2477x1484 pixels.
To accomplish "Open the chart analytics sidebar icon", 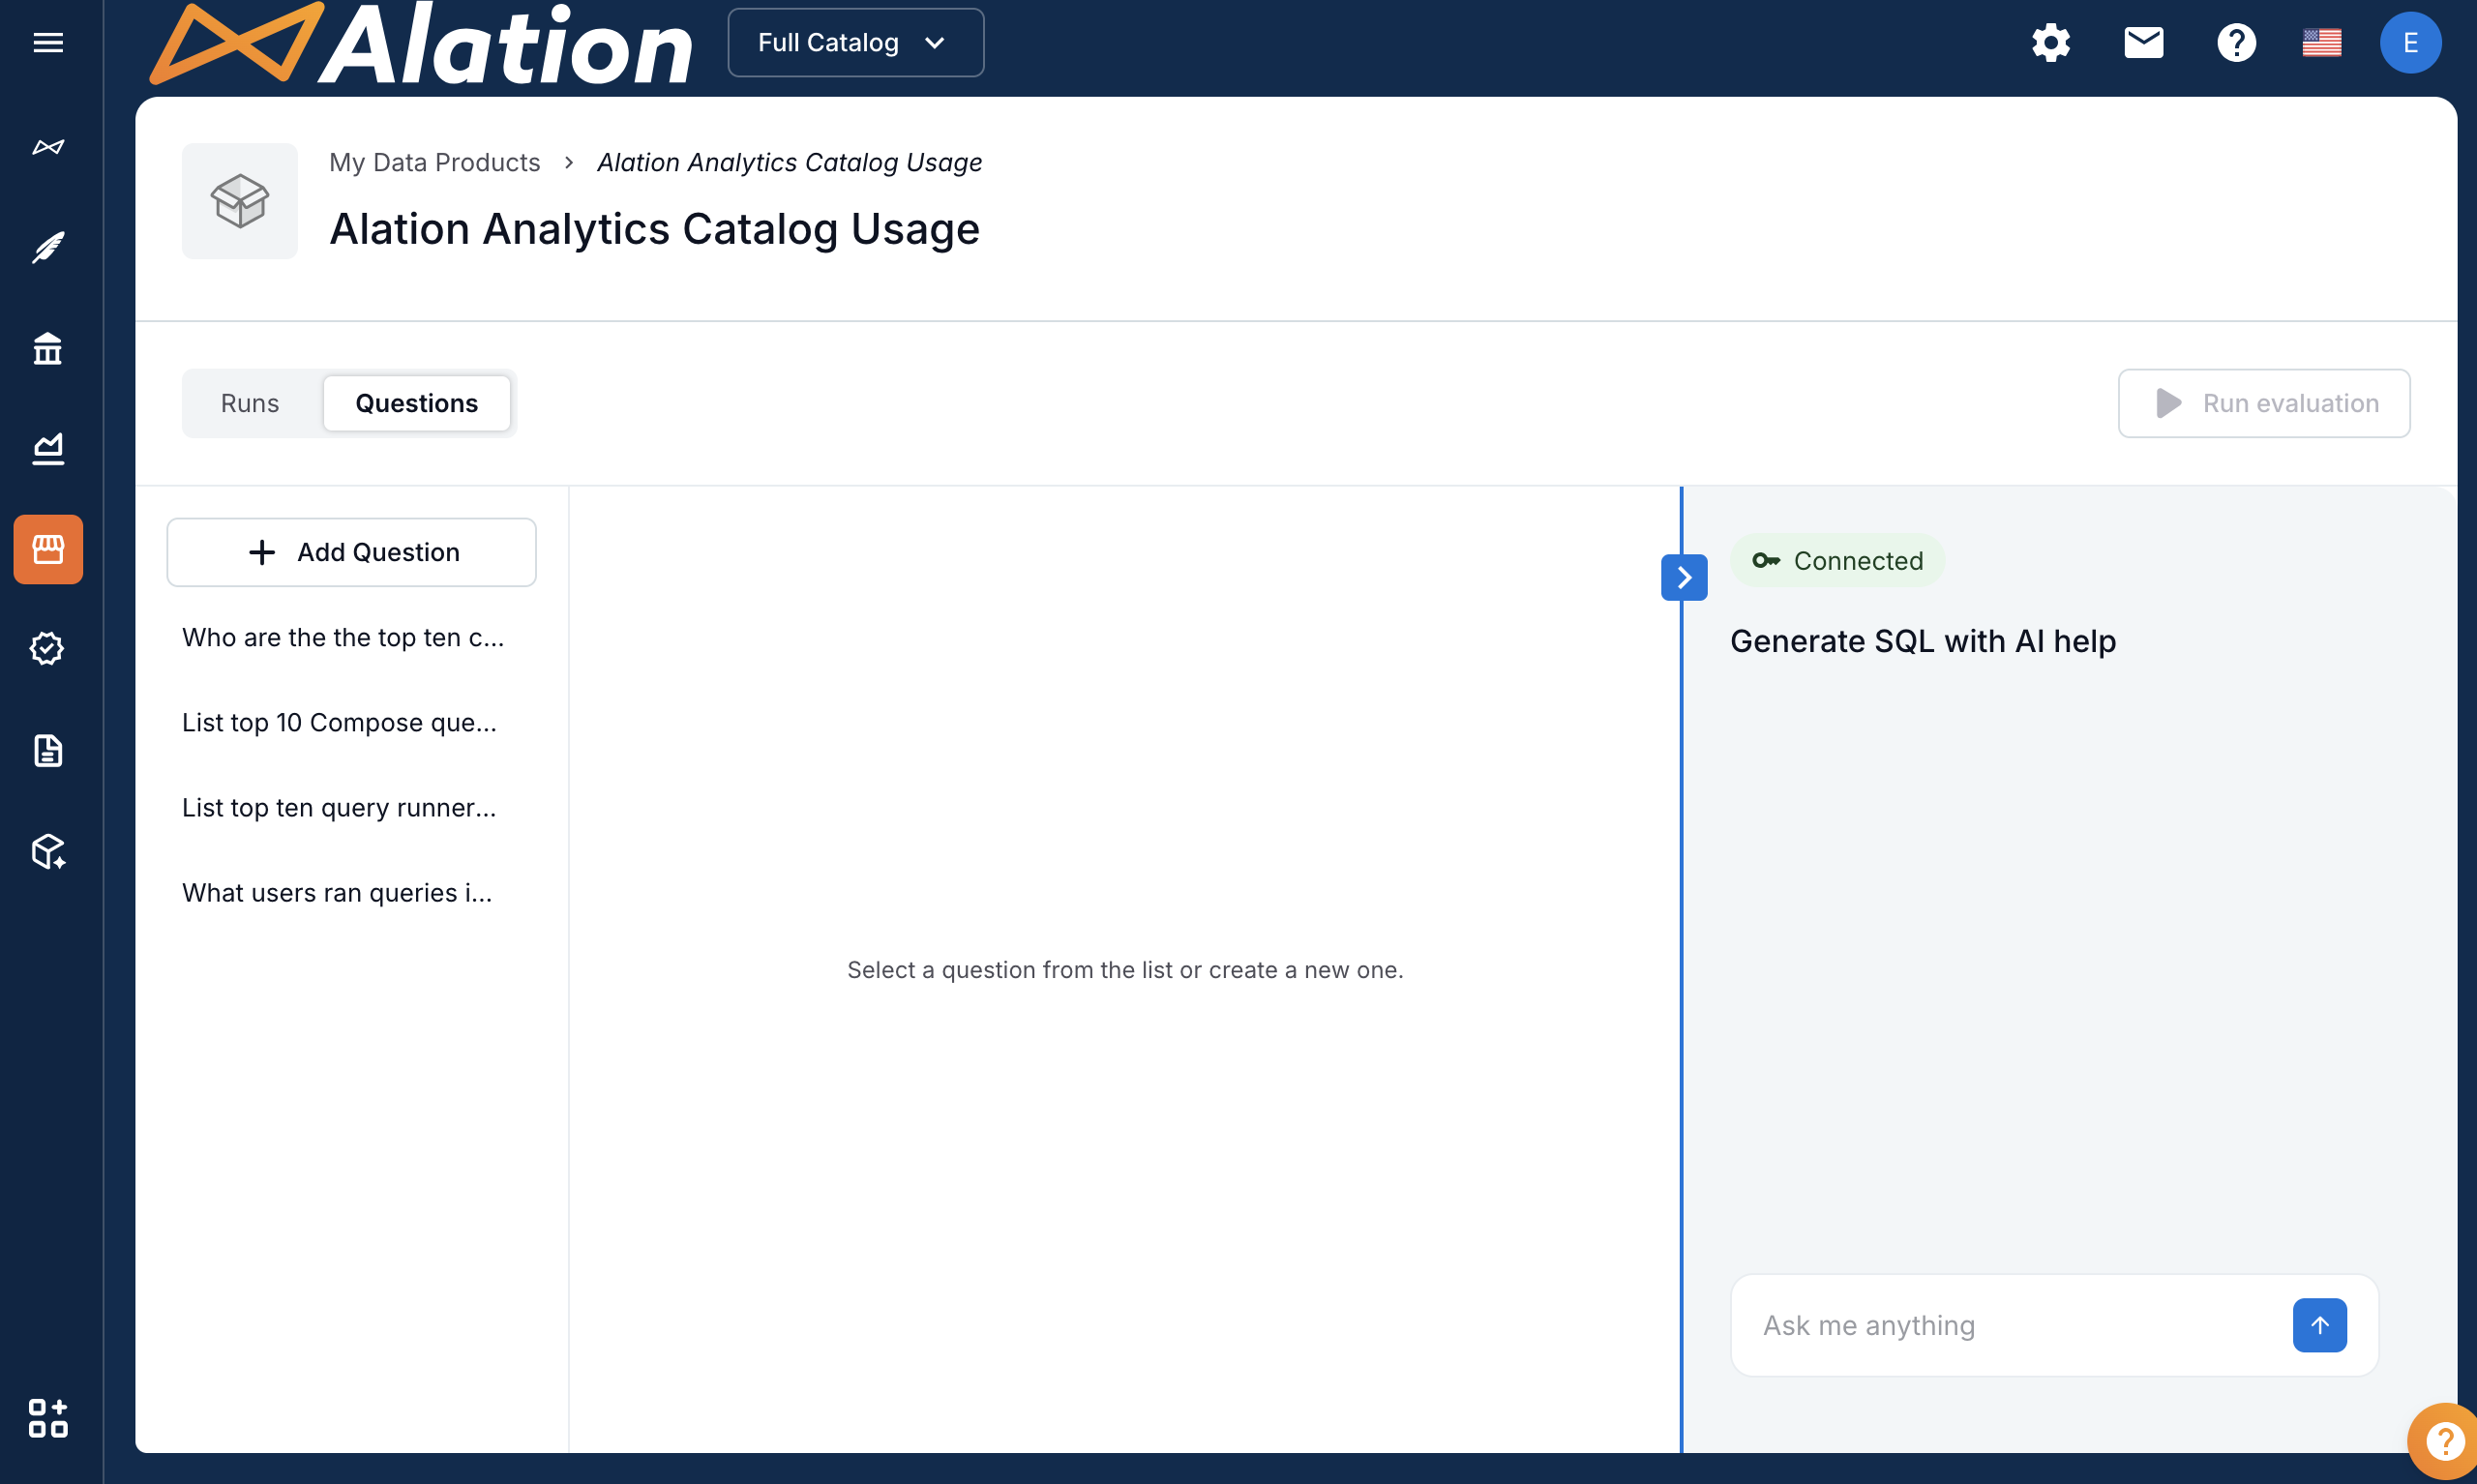I will tap(48, 448).
